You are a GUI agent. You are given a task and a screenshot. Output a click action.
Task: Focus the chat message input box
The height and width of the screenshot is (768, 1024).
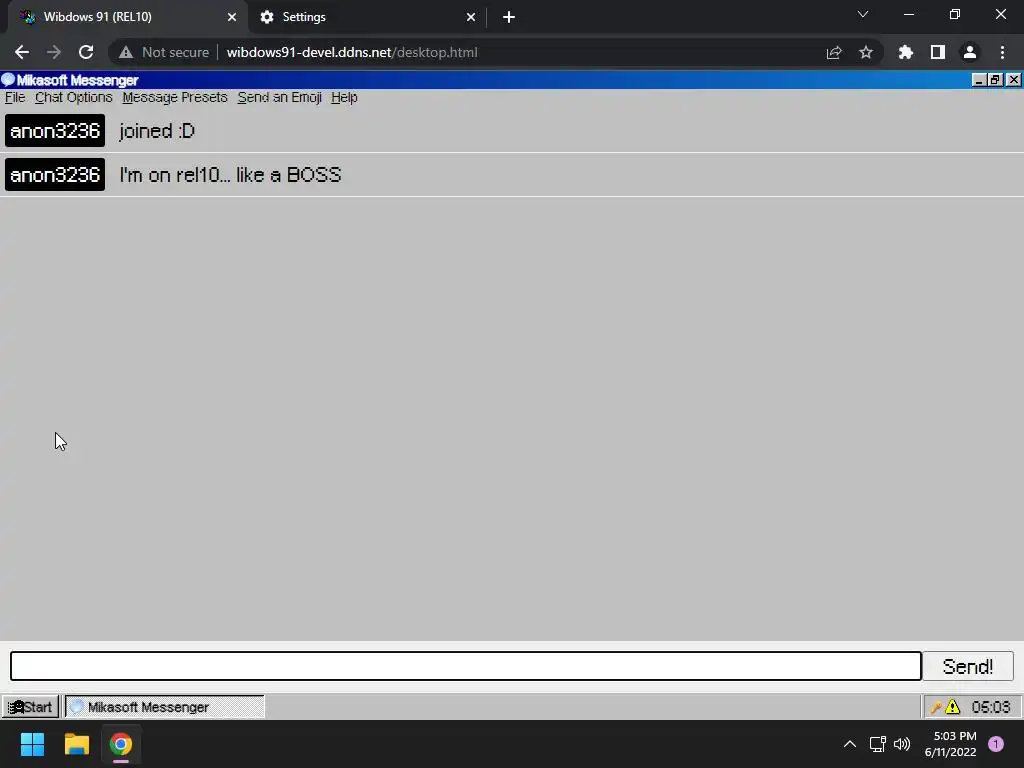[466, 666]
